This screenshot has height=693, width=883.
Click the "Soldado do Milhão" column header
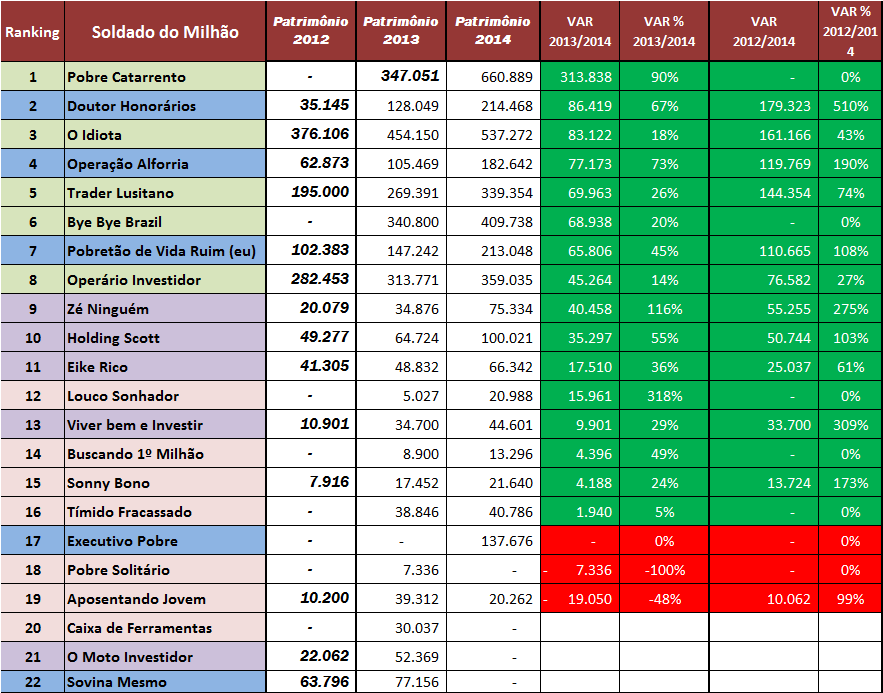point(165,32)
